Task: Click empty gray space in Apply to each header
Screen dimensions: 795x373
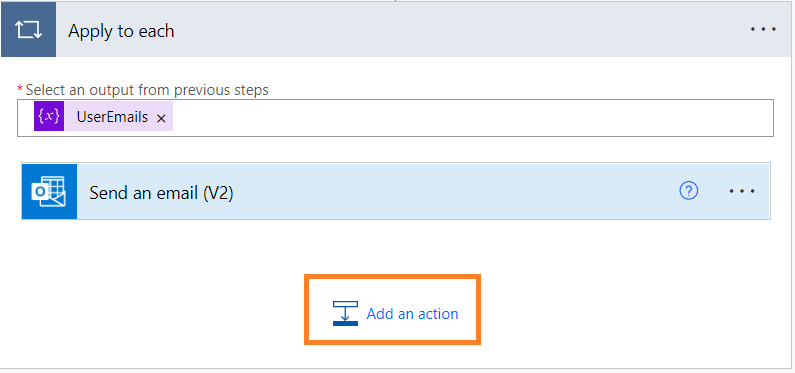Action: pyautogui.click(x=456, y=30)
